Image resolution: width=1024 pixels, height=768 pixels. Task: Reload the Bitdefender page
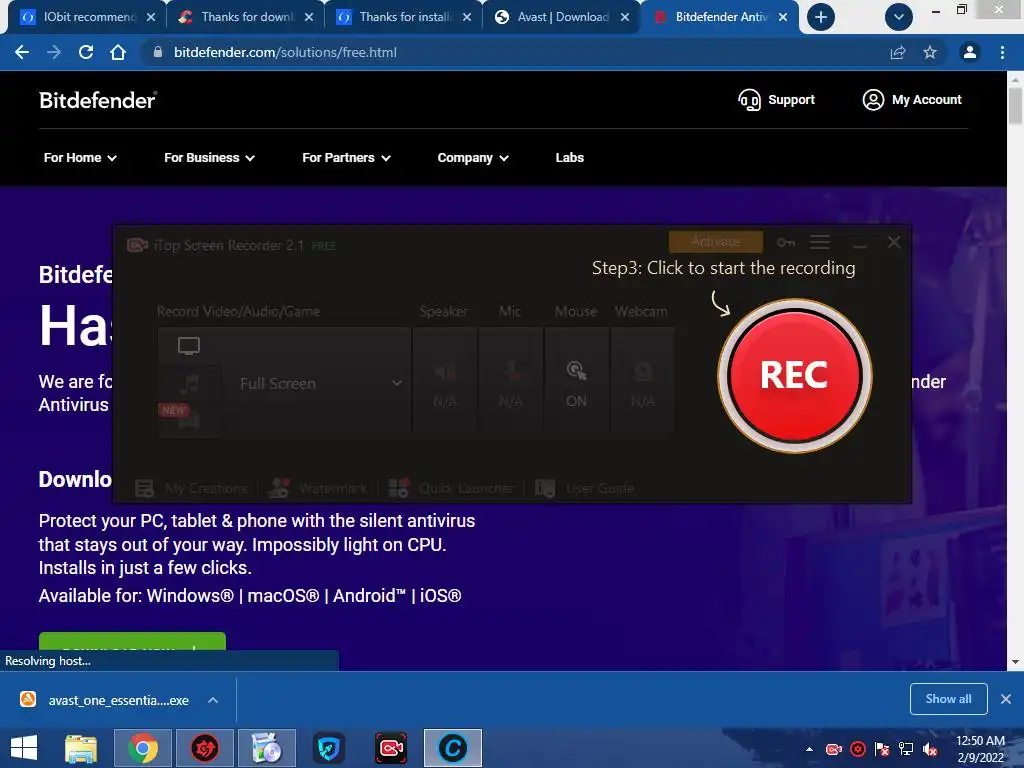point(86,52)
